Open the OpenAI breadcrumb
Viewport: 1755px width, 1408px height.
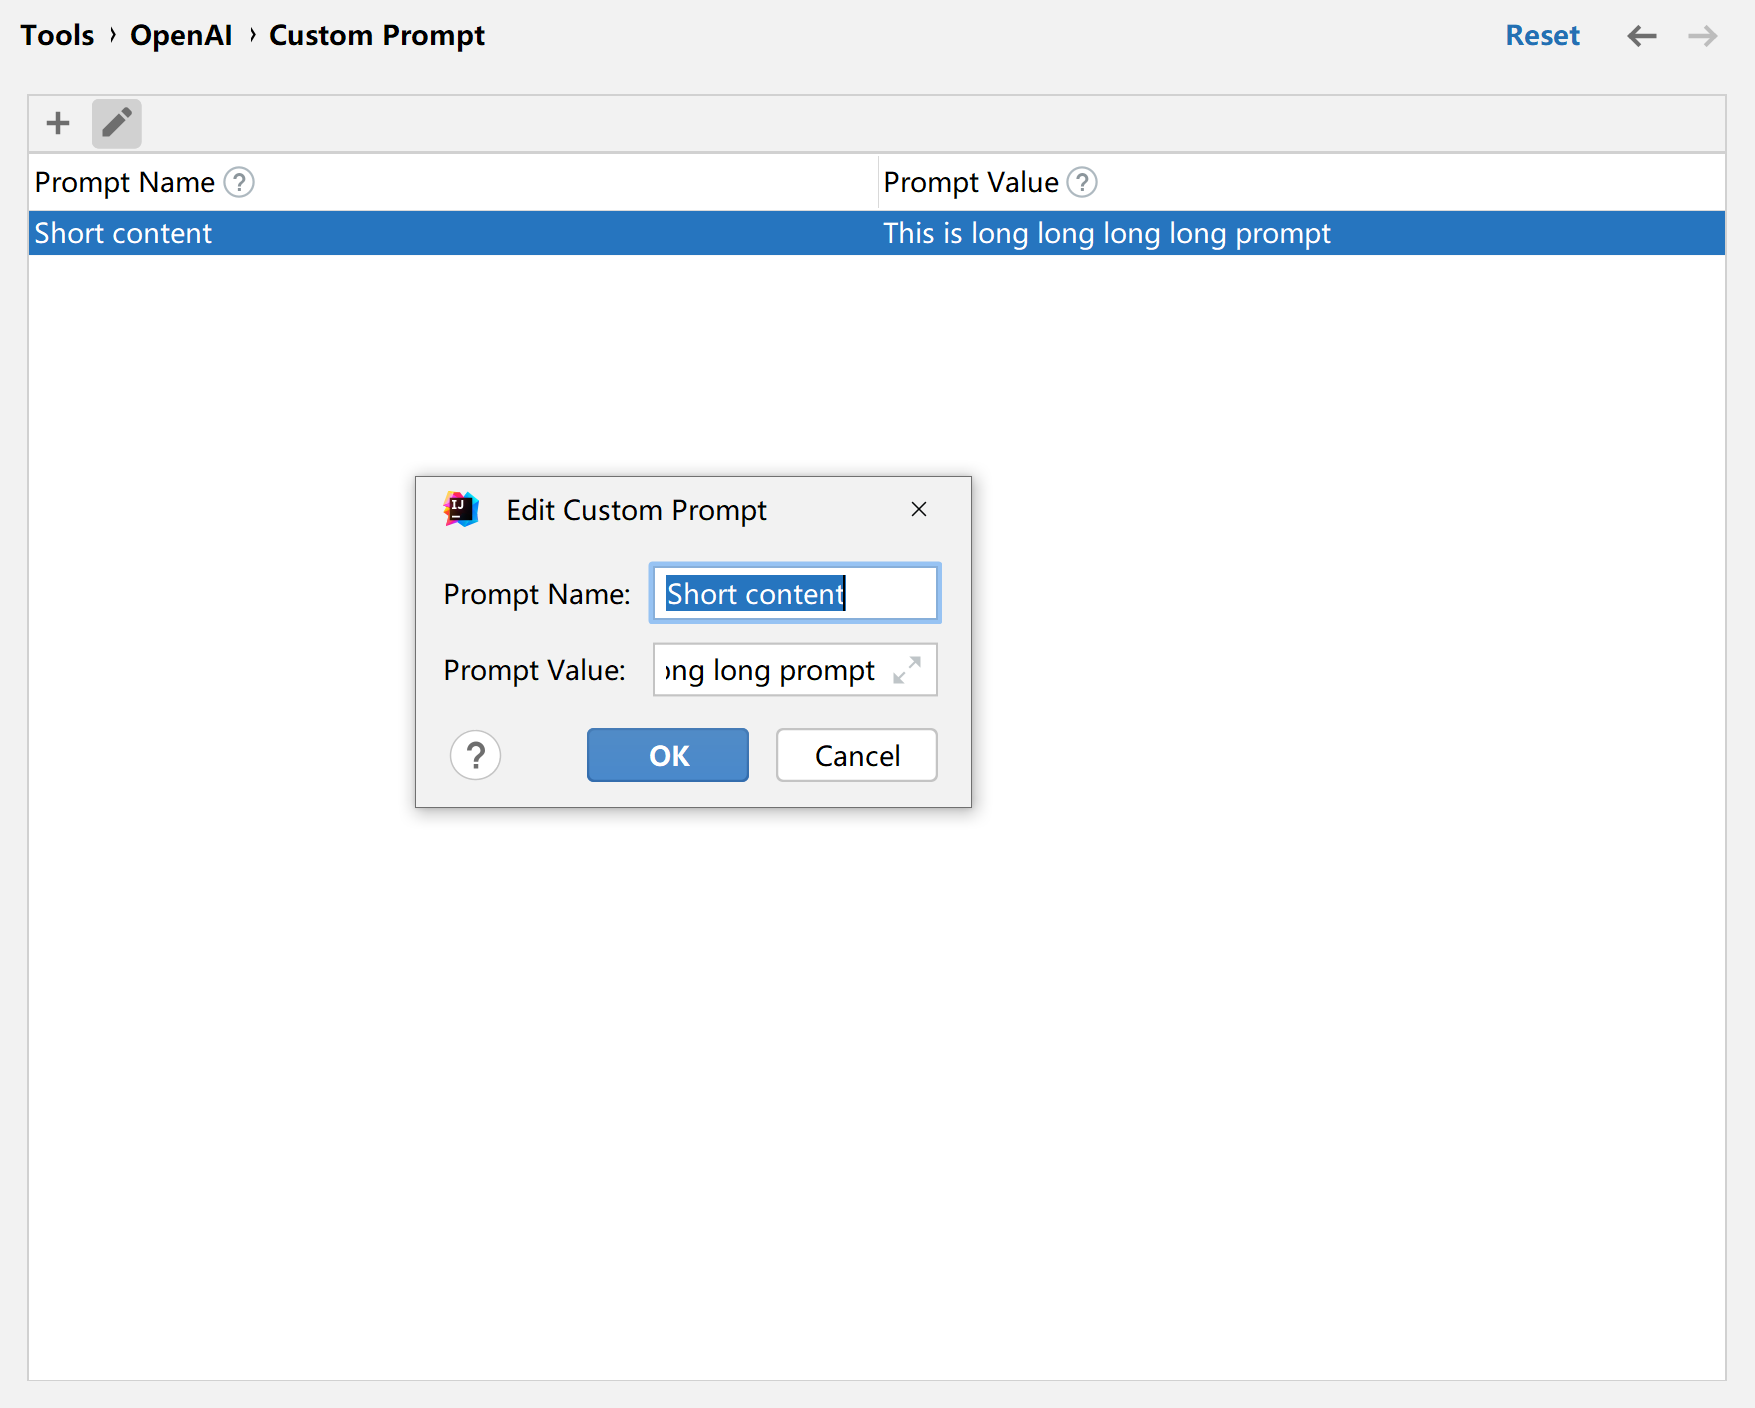click(x=181, y=35)
